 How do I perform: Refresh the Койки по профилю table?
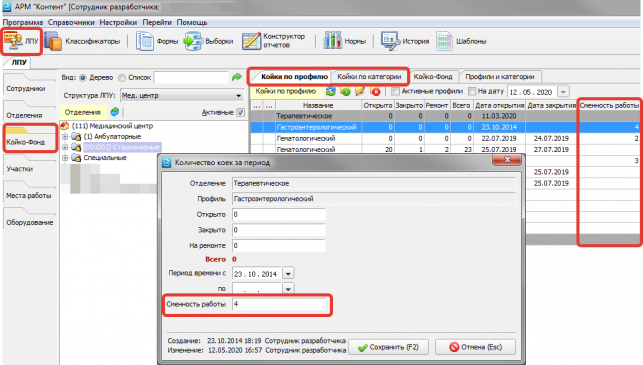click(x=331, y=91)
